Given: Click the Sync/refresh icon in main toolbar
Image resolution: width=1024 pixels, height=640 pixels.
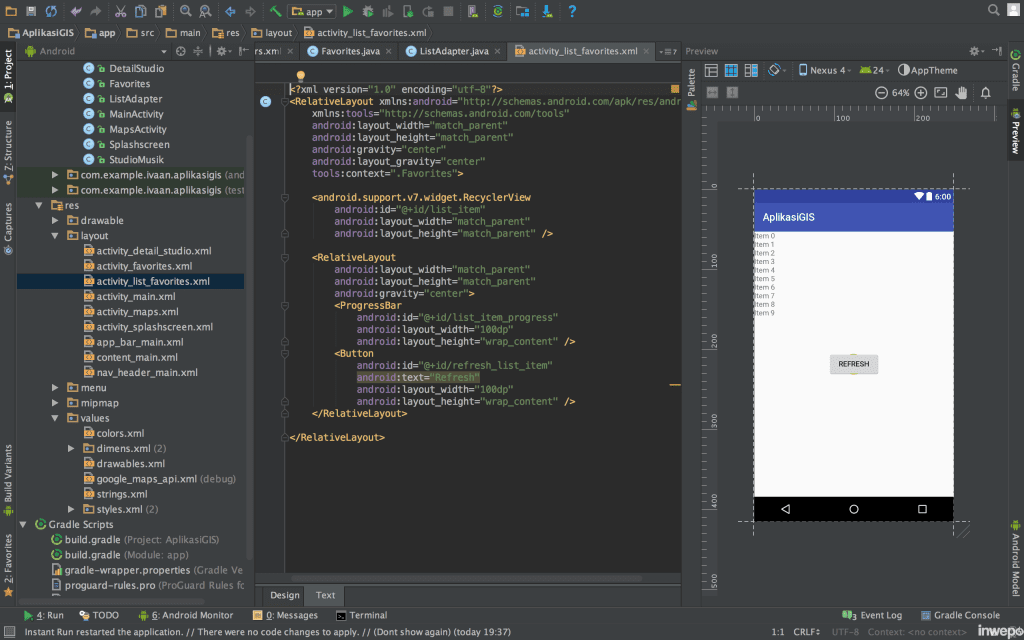Looking at the screenshot, I should [51, 12].
